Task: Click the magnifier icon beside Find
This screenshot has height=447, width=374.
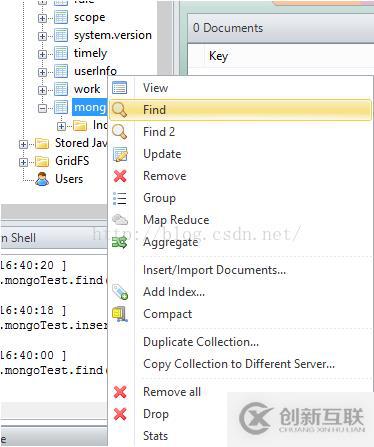Action: click(x=119, y=110)
